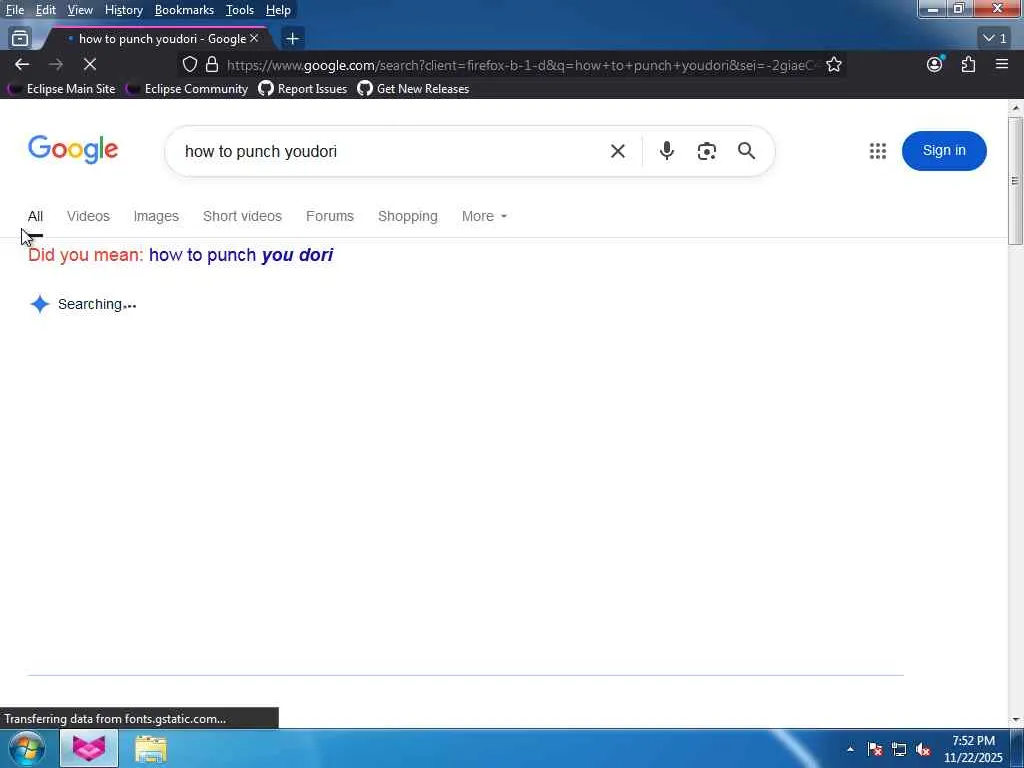Open Action Center flag tray icon
Viewport: 1024px width, 768px height.
[875, 749]
